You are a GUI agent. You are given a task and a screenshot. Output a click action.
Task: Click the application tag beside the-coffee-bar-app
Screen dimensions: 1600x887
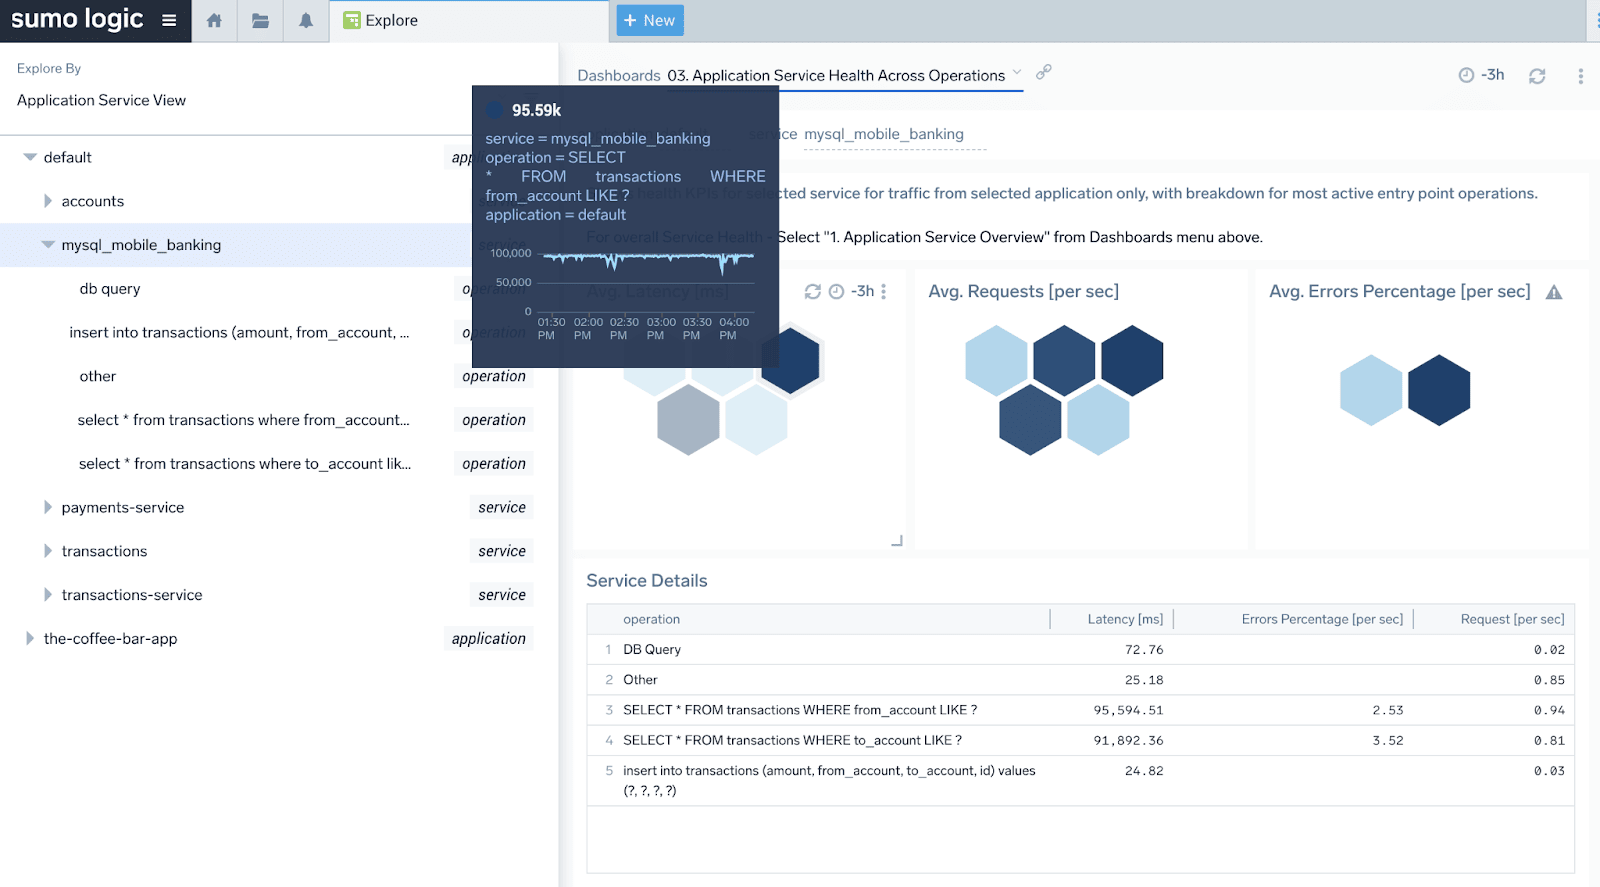click(488, 638)
